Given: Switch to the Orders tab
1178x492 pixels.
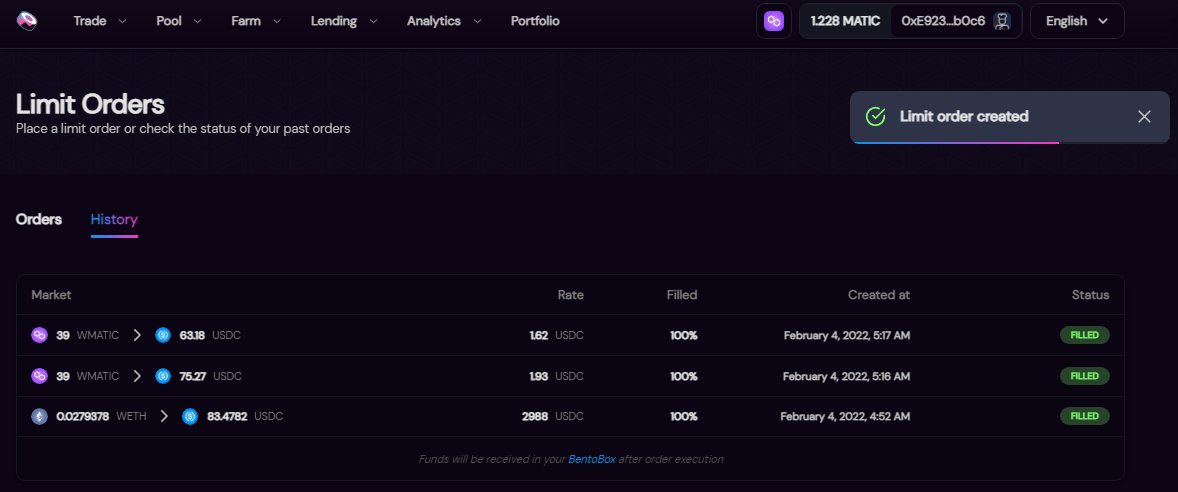Looking at the screenshot, I should [x=39, y=219].
